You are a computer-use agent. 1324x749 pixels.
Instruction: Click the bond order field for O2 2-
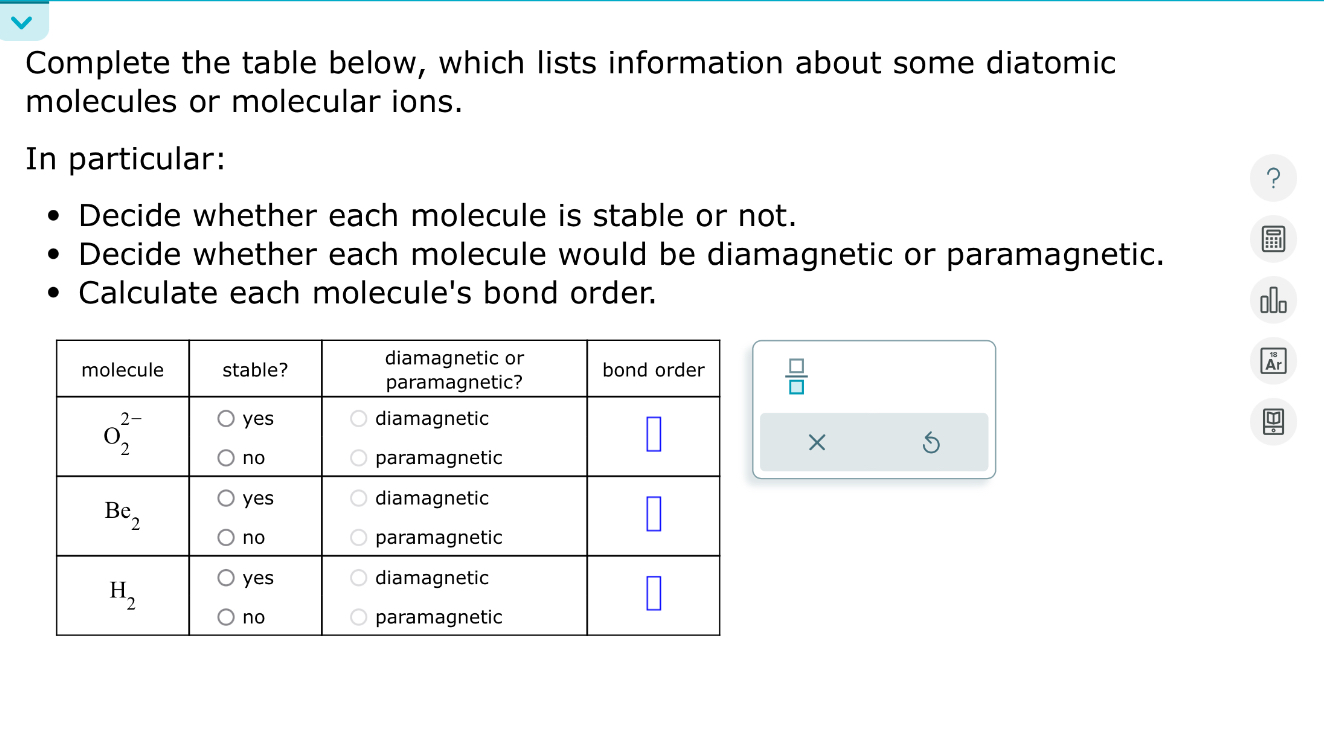click(653, 435)
